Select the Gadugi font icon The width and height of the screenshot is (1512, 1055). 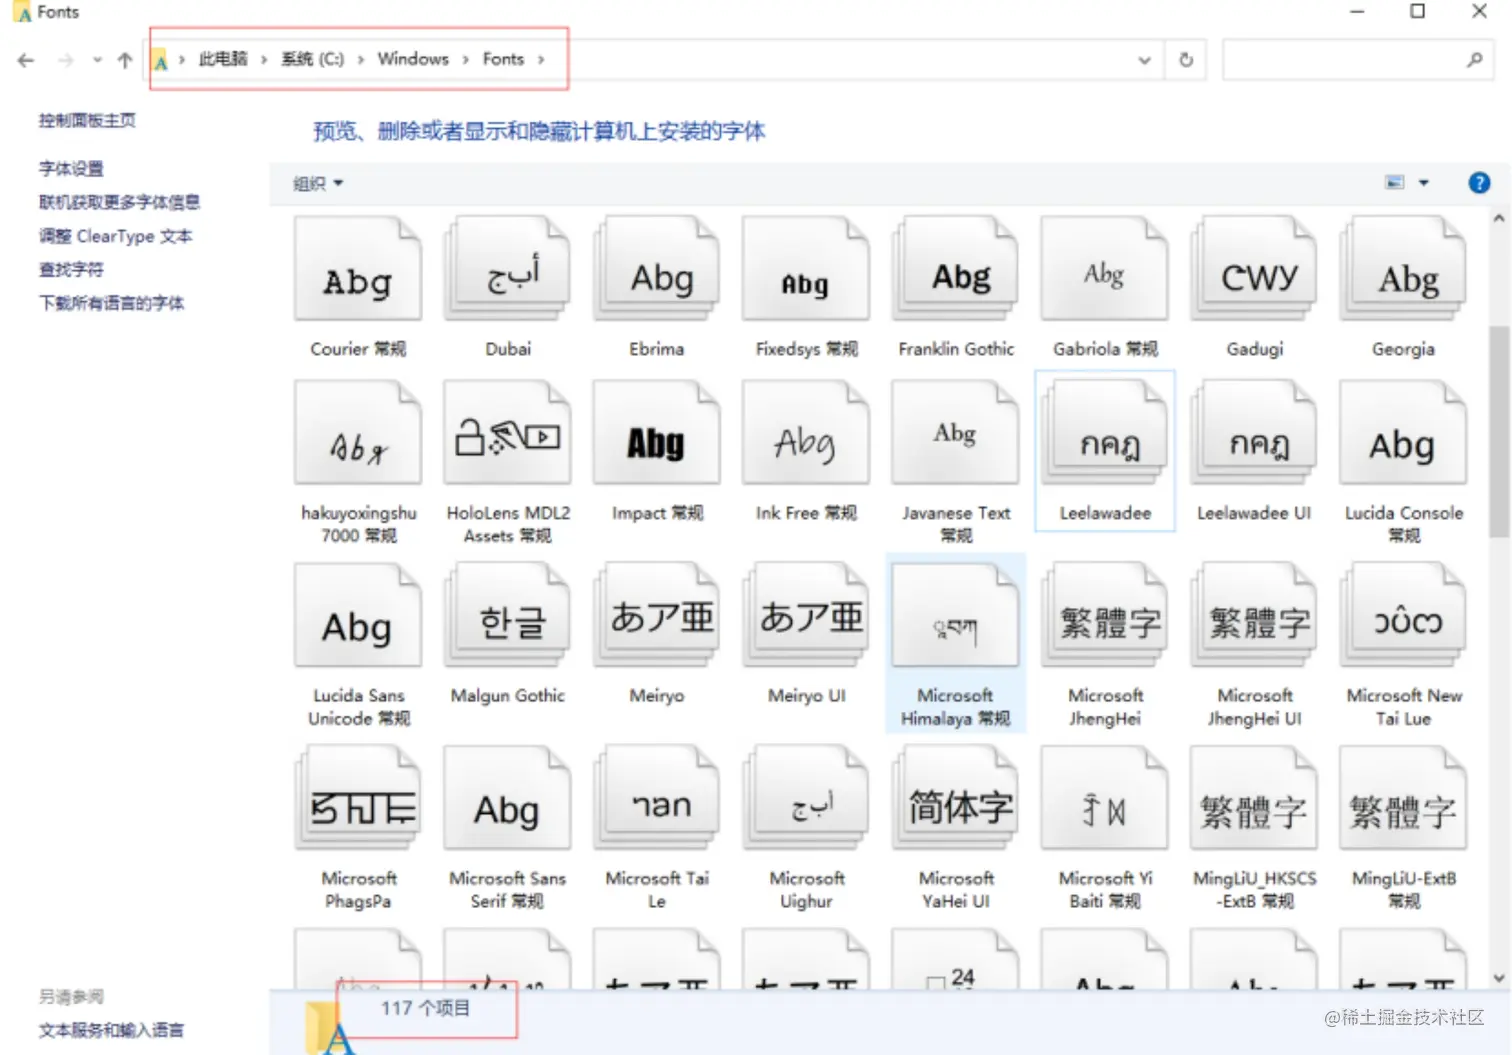(1255, 269)
